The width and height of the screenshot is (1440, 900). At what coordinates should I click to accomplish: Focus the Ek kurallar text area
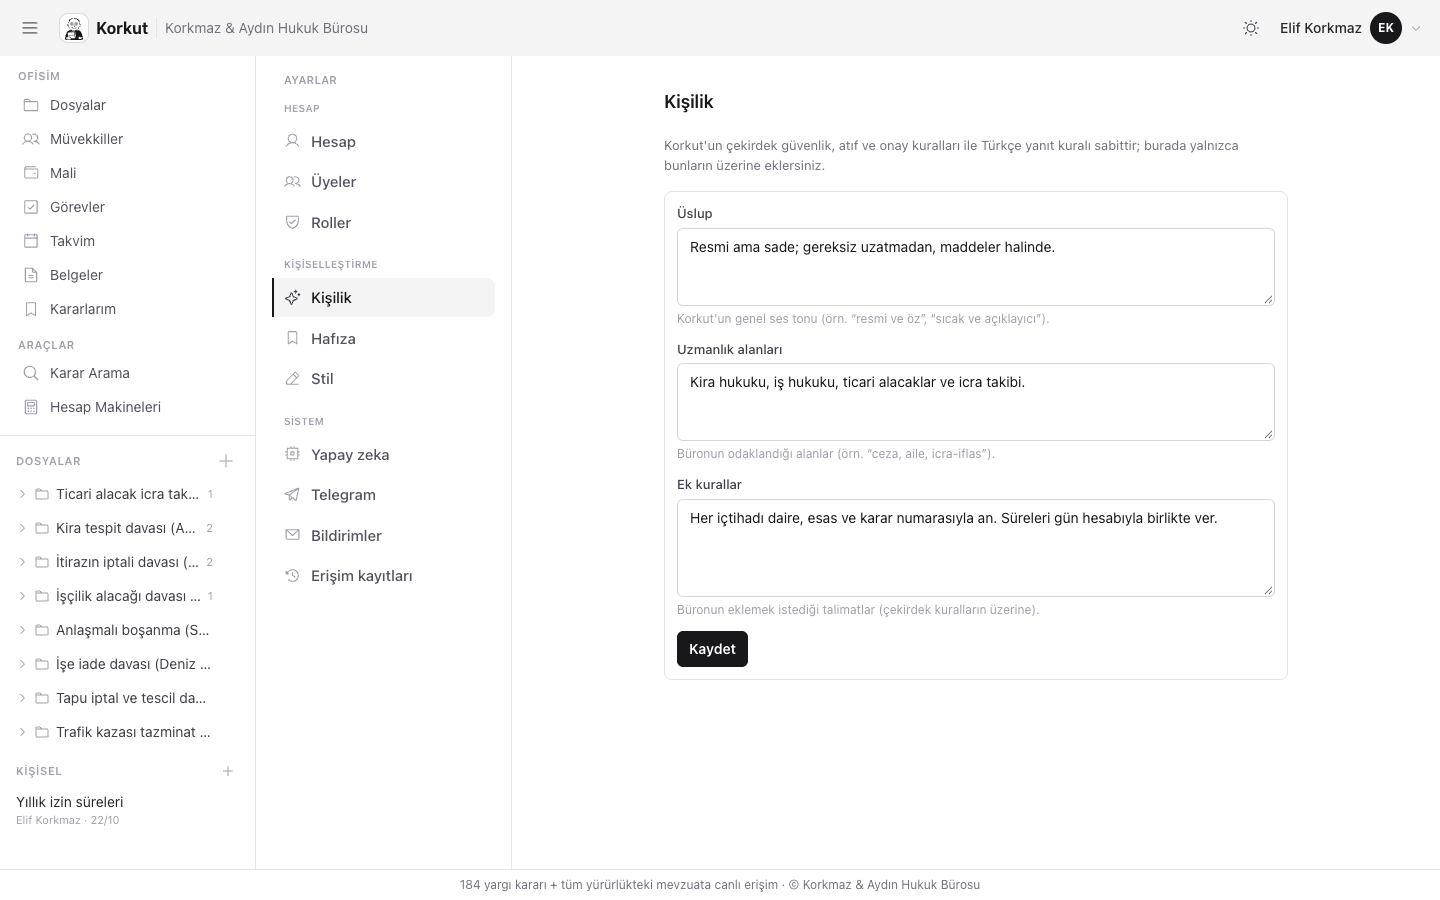(x=976, y=548)
